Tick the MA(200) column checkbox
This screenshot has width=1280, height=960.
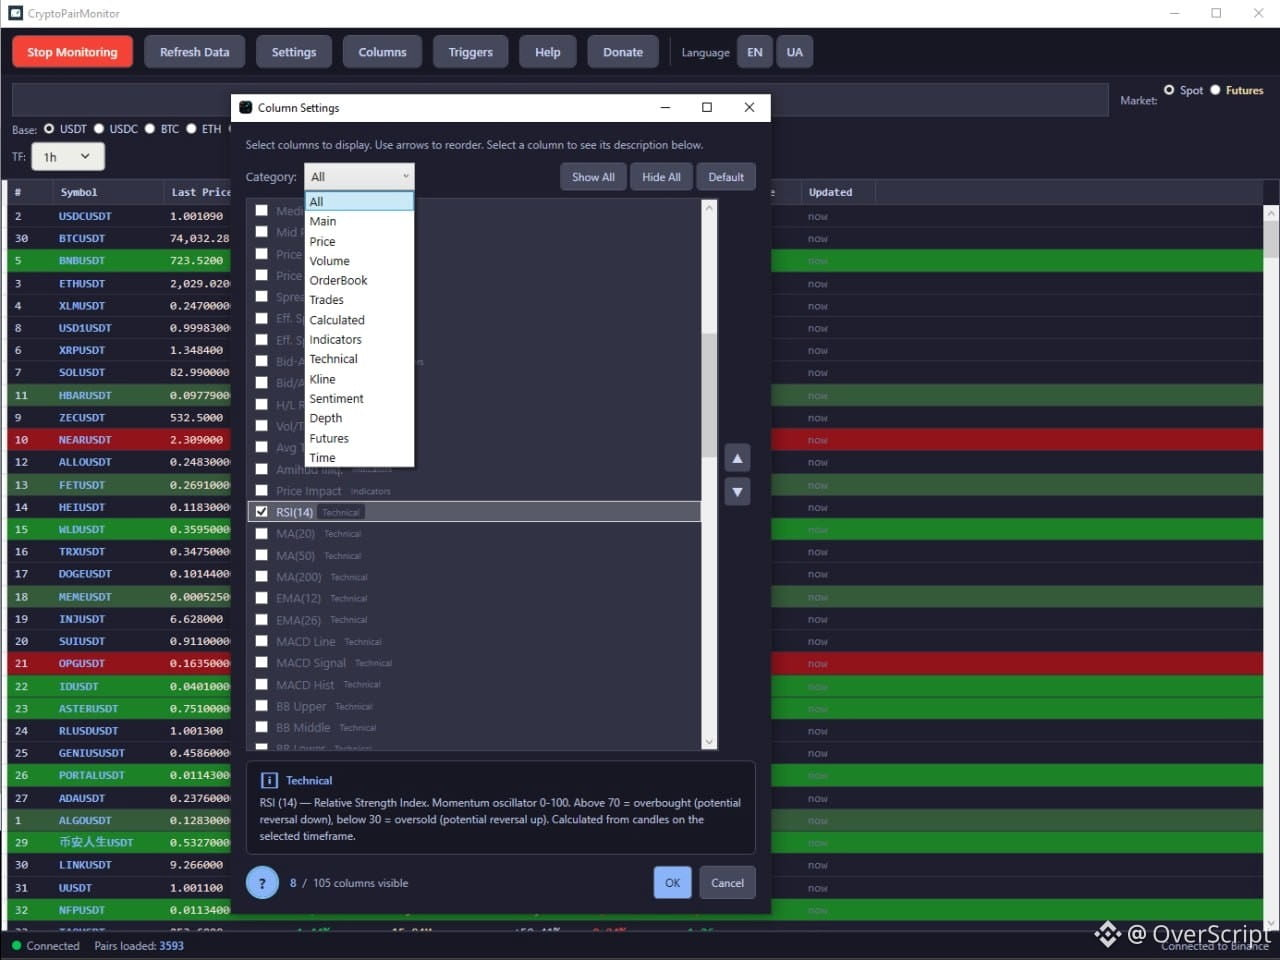[262, 576]
